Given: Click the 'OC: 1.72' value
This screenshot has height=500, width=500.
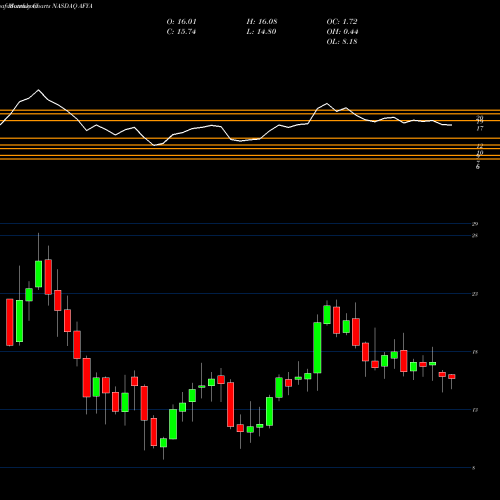Looking at the screenshot, I should tap(342, 22).
